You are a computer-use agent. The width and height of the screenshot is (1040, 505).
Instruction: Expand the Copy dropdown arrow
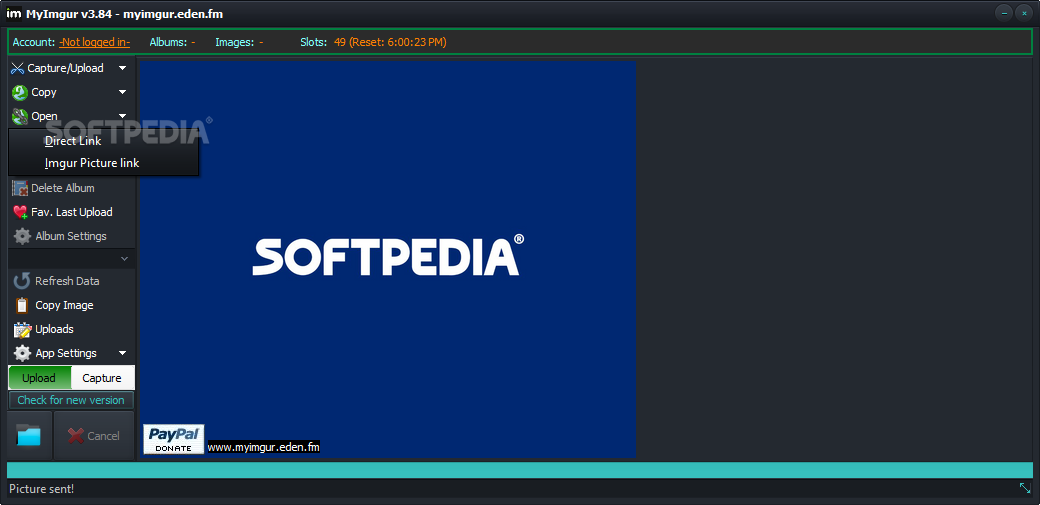coord(122,92)
